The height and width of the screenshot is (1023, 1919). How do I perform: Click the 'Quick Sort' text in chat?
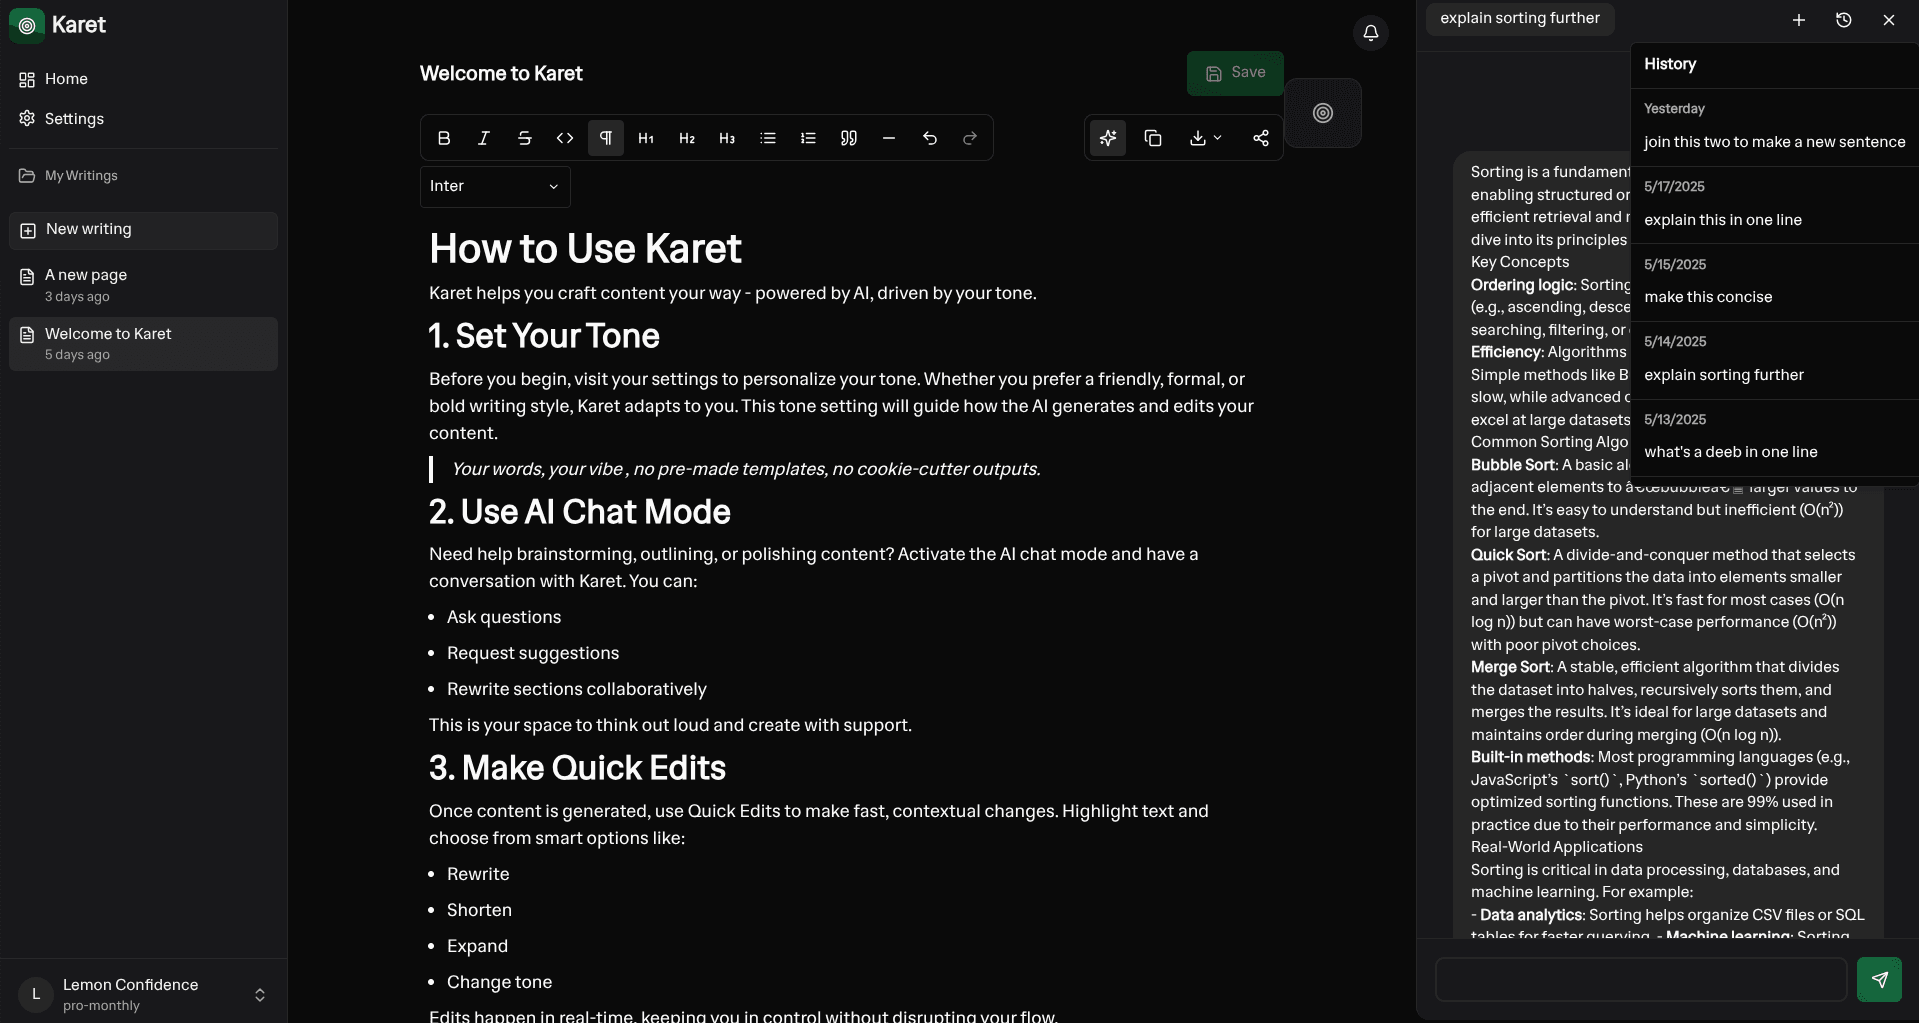coord(1509,555)
